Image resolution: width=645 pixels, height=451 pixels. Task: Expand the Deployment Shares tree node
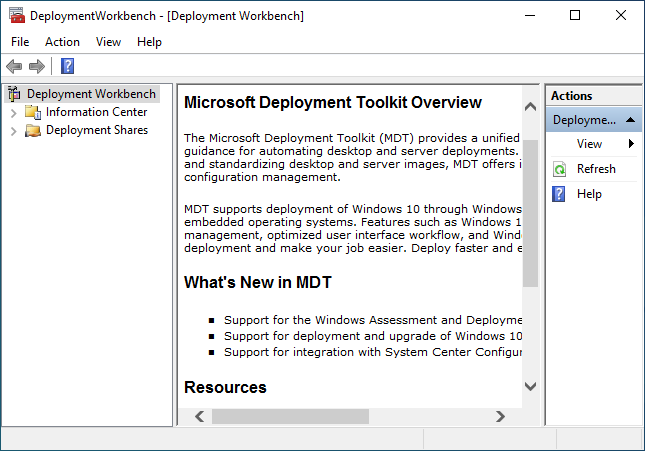click(x=14, y=131)
